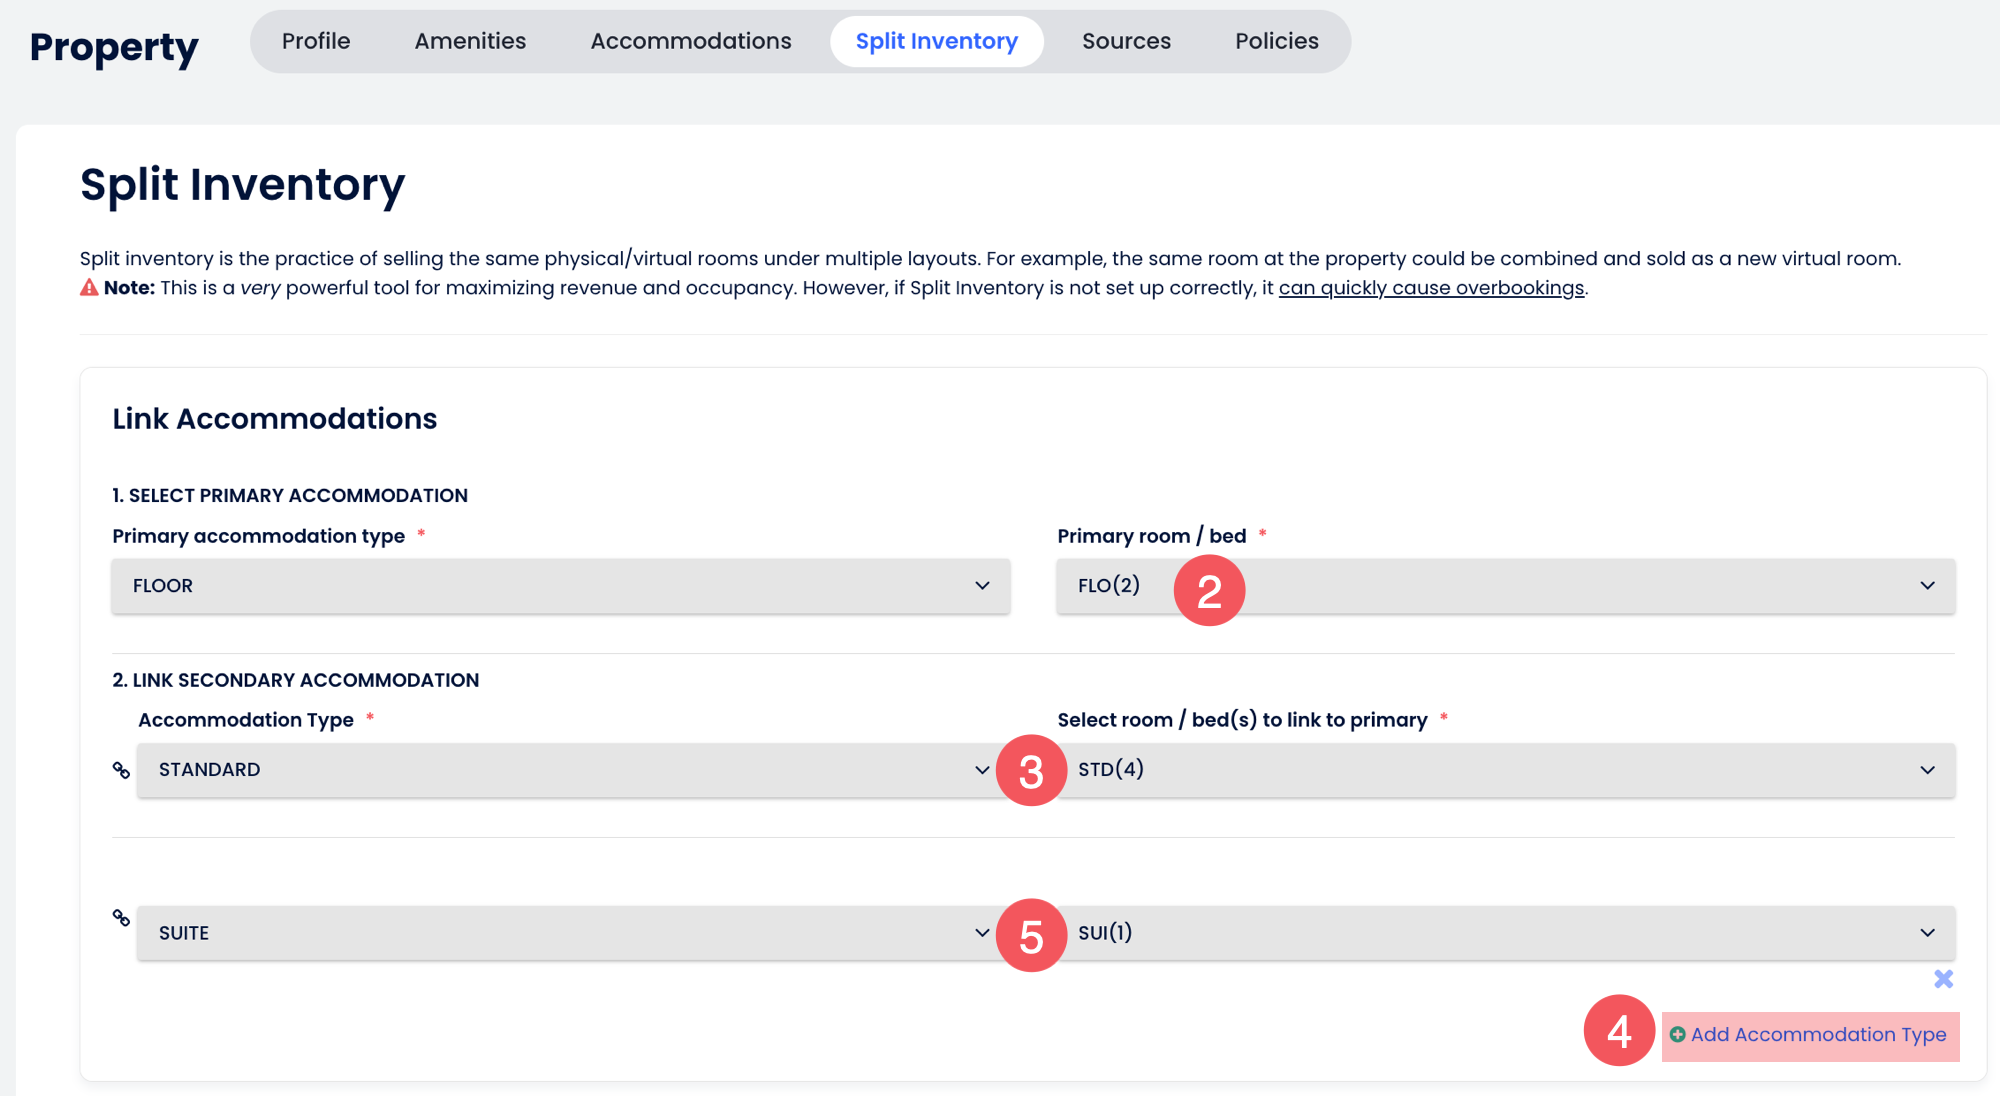Click the link icon beside STANDARD row
2000x1096 pixels.
(121, 770)
